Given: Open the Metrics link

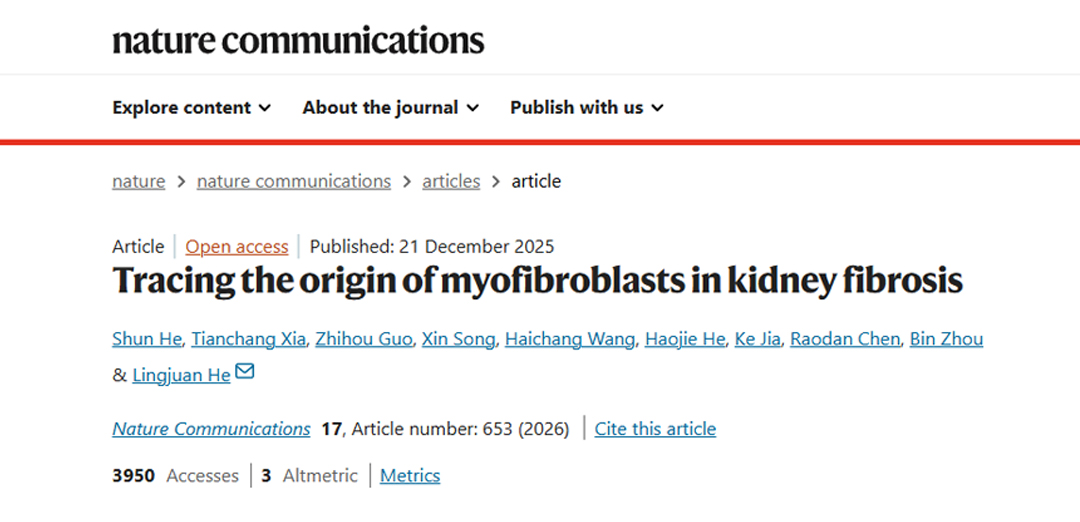Looking at the screenshot, I should (x=410, y=476).
